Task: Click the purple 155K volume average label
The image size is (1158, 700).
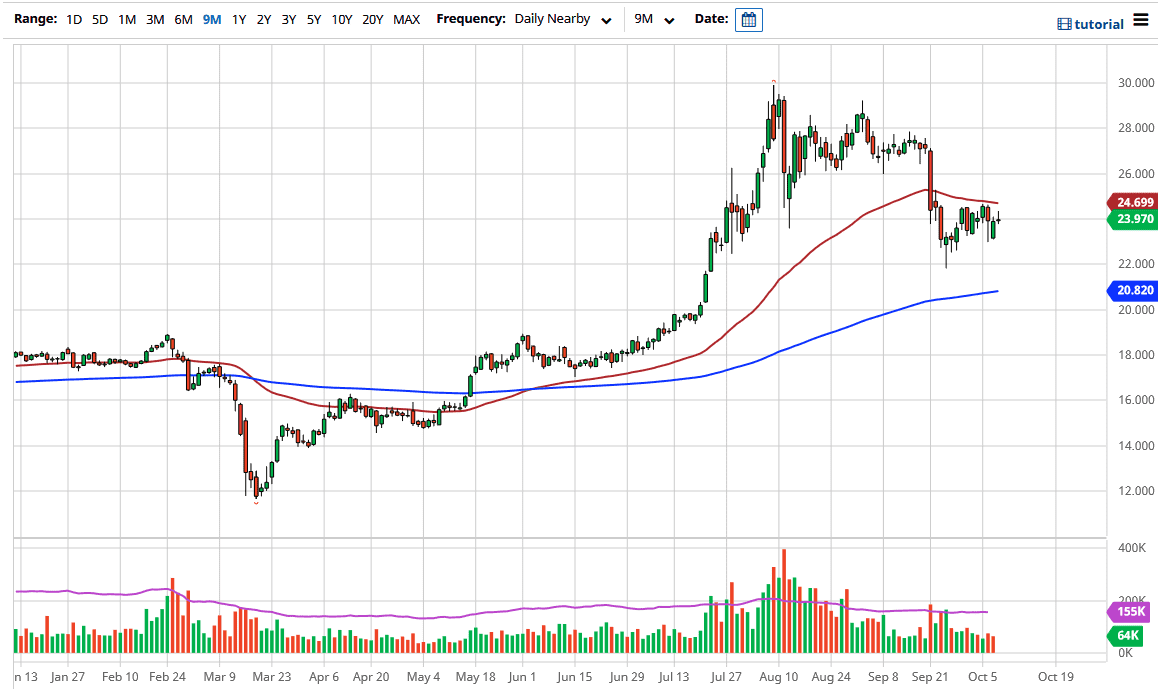Action: click(x=1128, y=612)
